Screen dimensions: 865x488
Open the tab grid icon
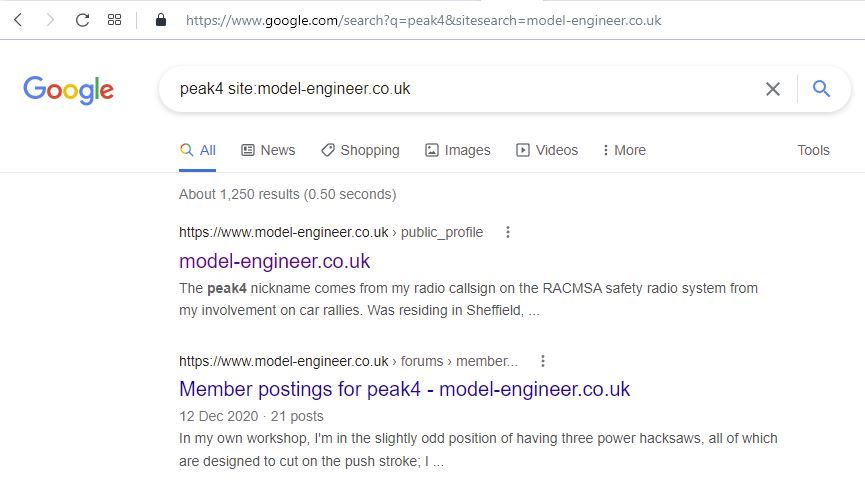[x=114, y=20]
